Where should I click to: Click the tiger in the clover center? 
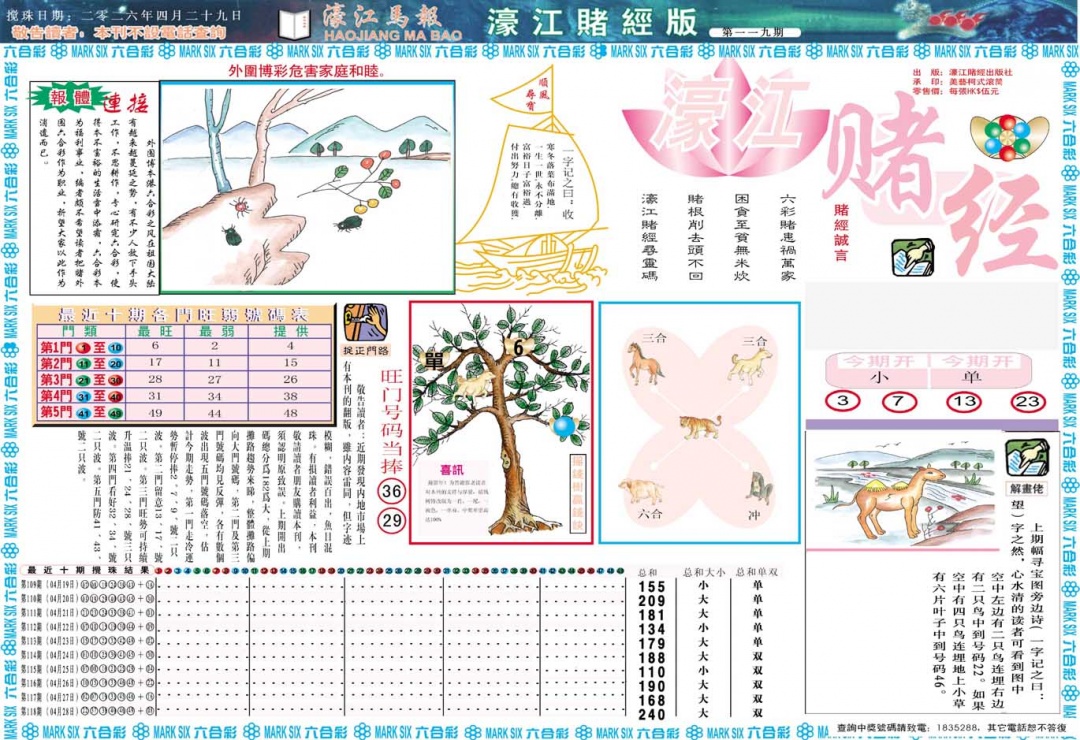[x=699, y=426]
